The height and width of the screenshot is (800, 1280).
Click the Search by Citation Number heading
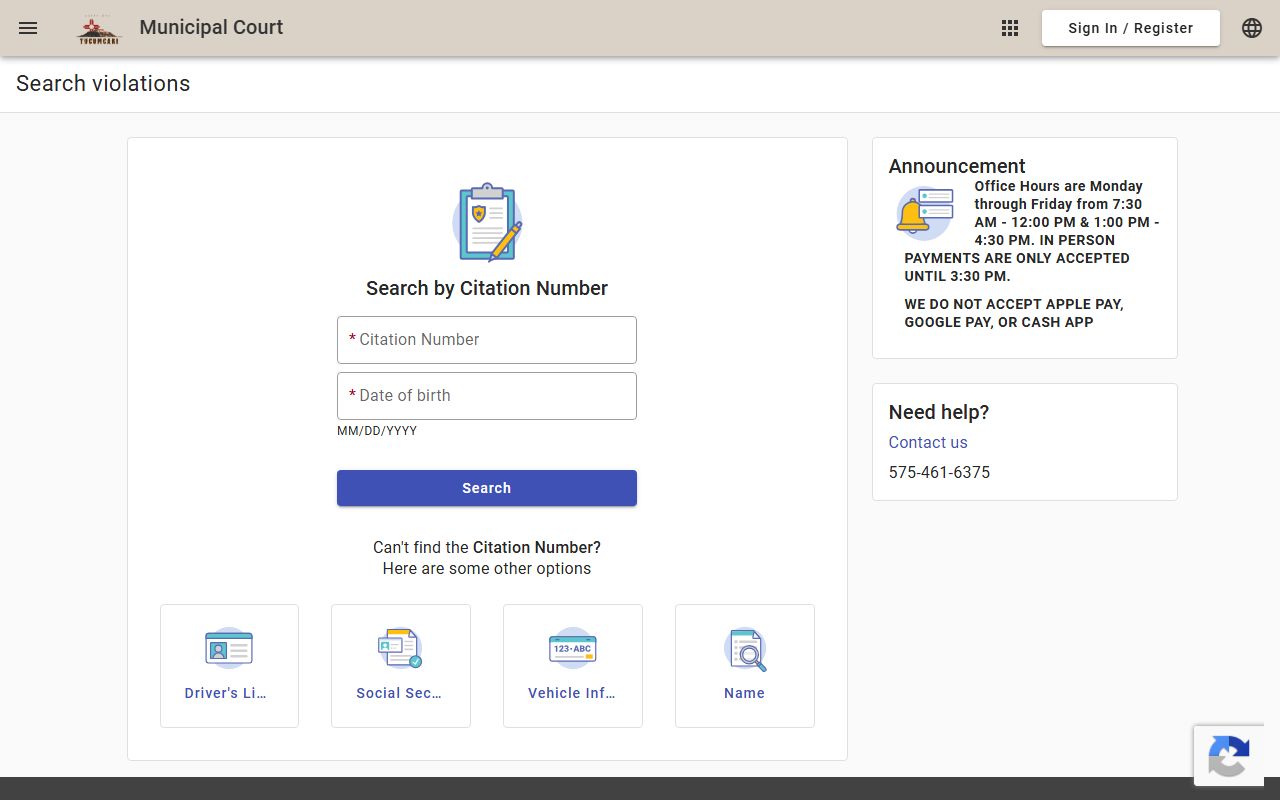(x=487, y=288)
